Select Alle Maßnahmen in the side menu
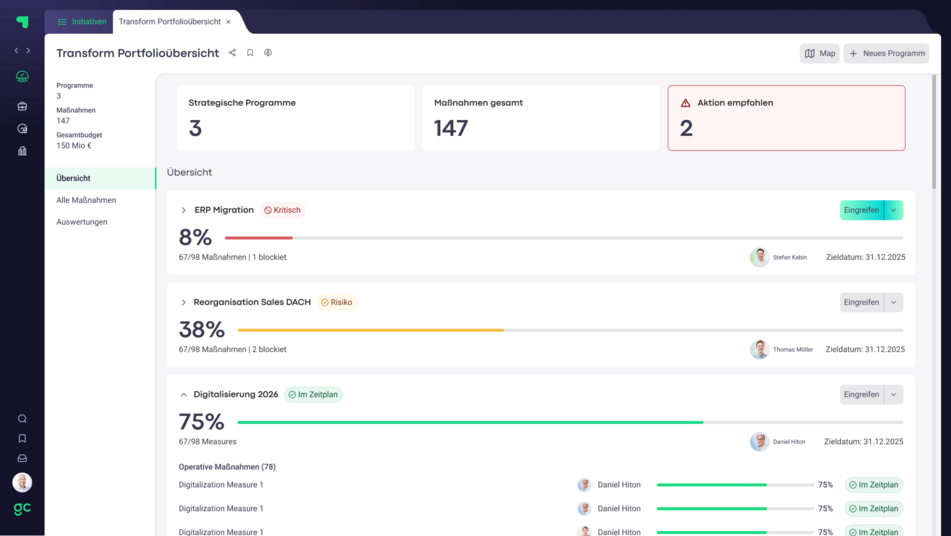The image size is (951, 536). [86, 200]
